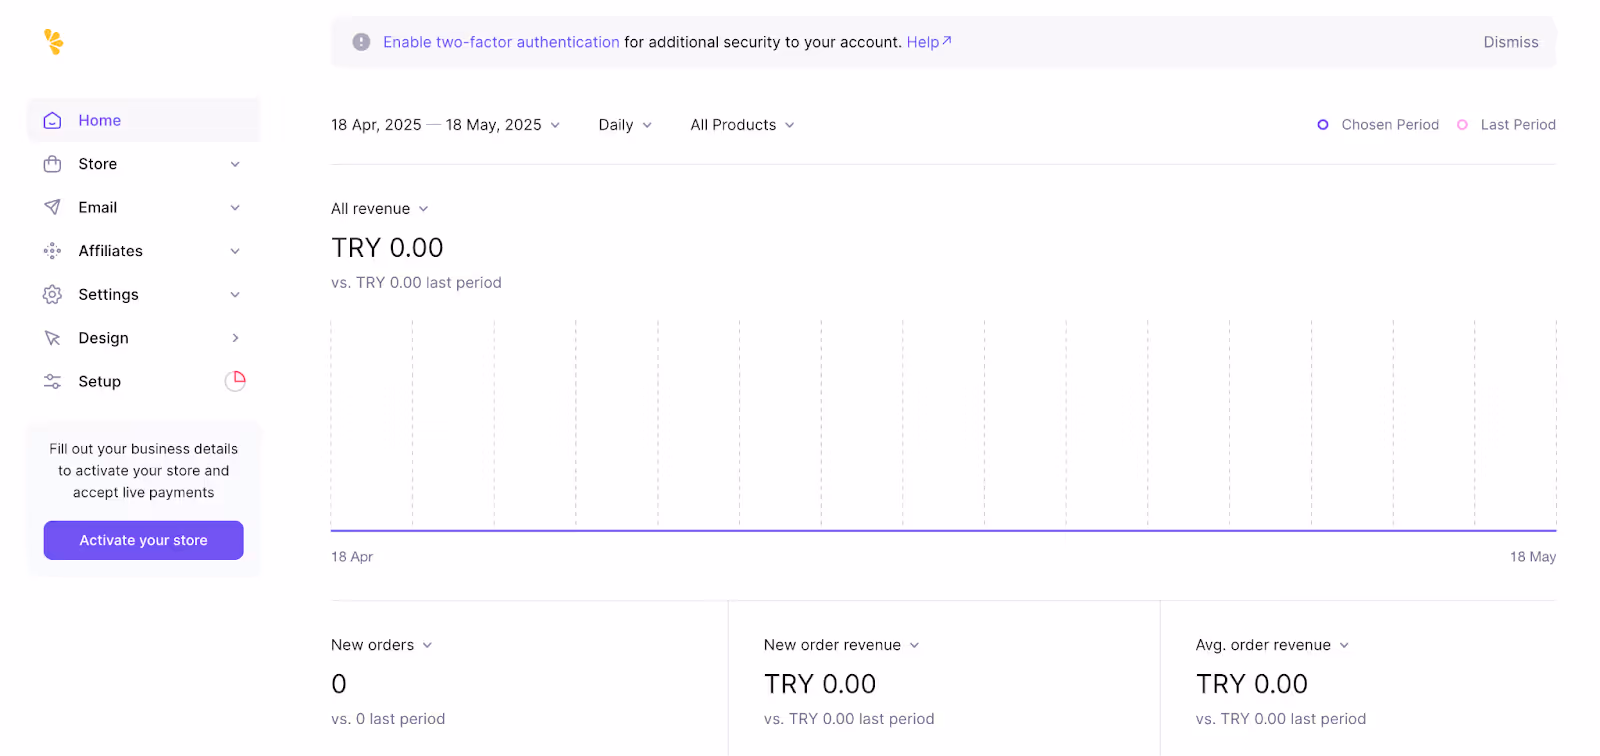Screen dimensions: 1600x756
Task: Select Design in sidebar
Action: coord(143,338)
